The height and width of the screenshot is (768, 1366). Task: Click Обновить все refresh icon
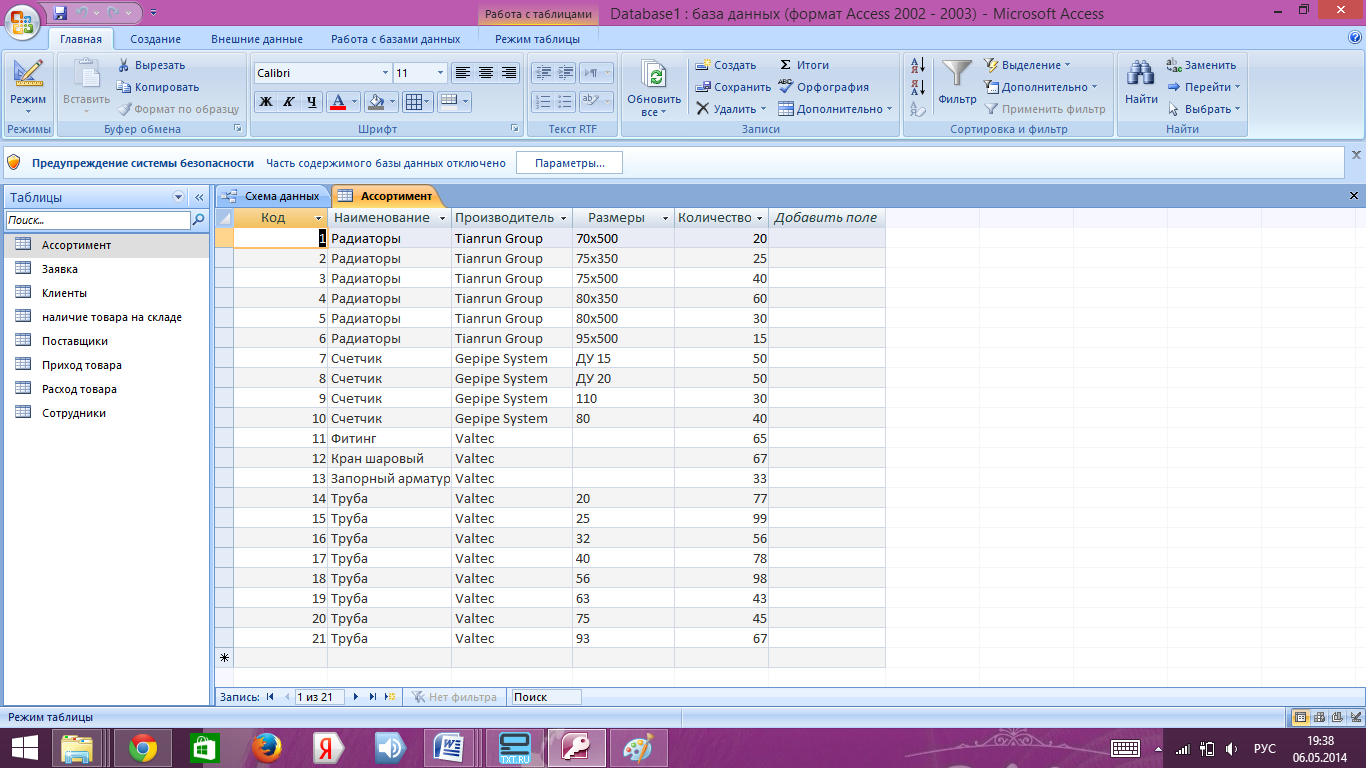pyautogui.click(x=654, y=89)
